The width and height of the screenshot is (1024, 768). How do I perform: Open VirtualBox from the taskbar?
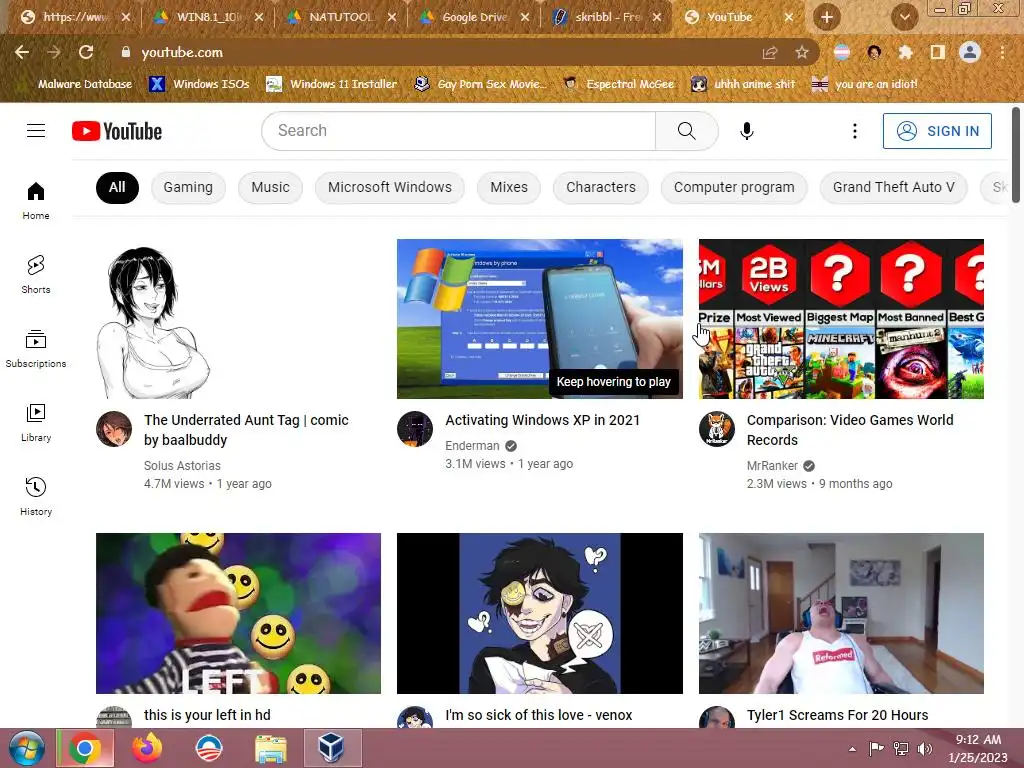point(332,748)
